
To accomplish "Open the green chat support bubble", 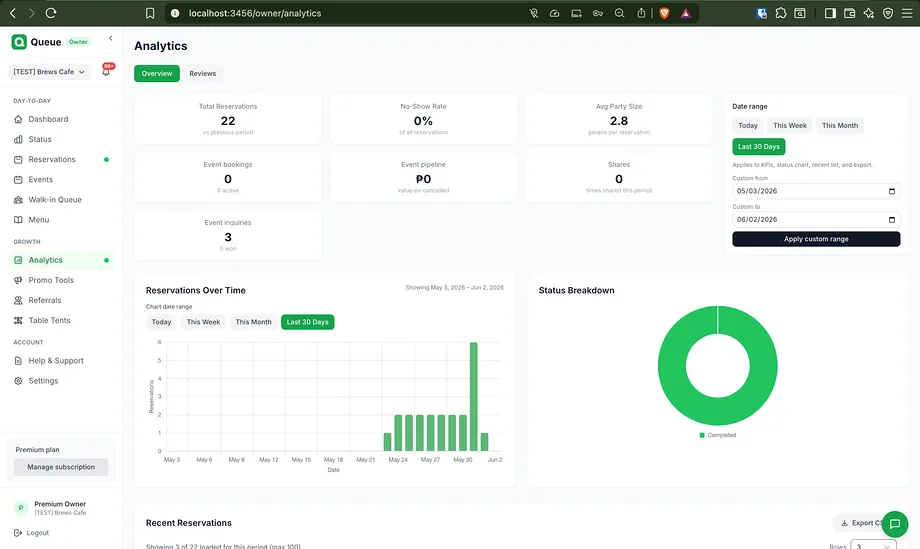I will pos(895,524).
